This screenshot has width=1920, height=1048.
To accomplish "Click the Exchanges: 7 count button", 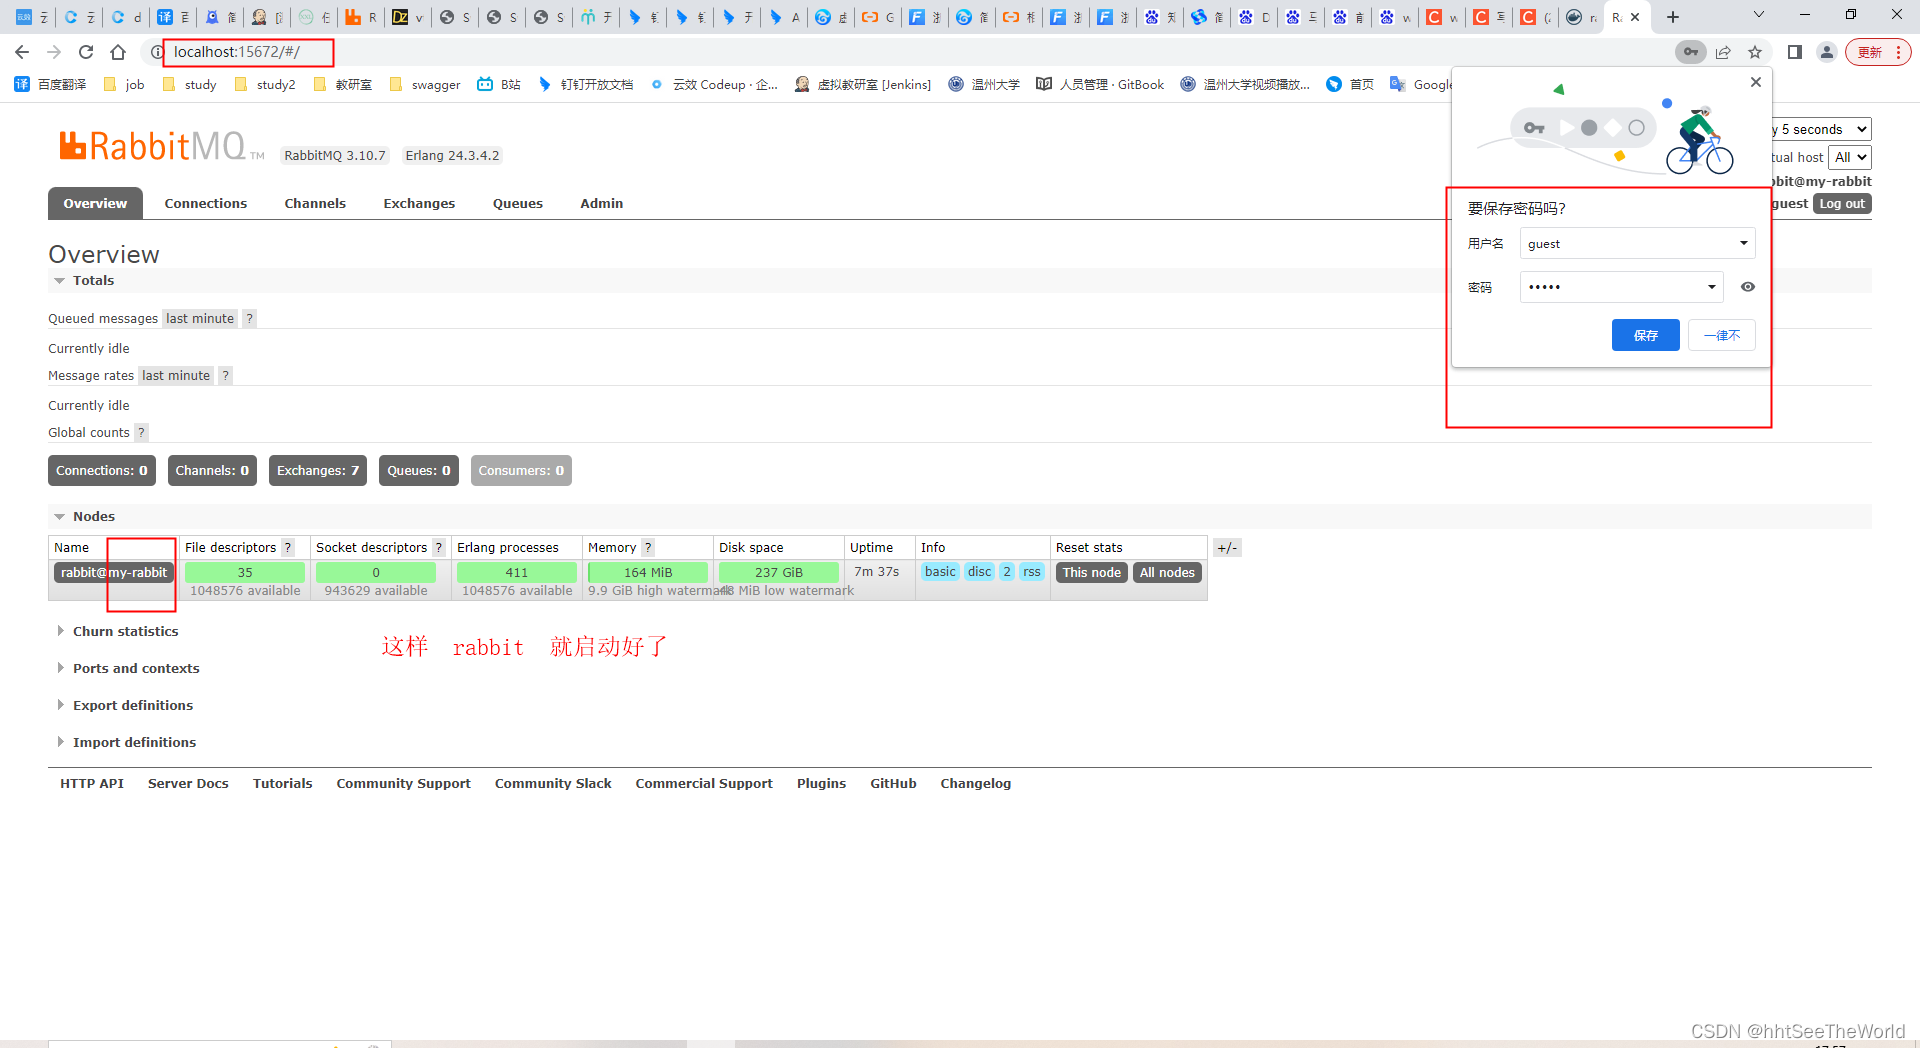I will click(x=318, y=471).
